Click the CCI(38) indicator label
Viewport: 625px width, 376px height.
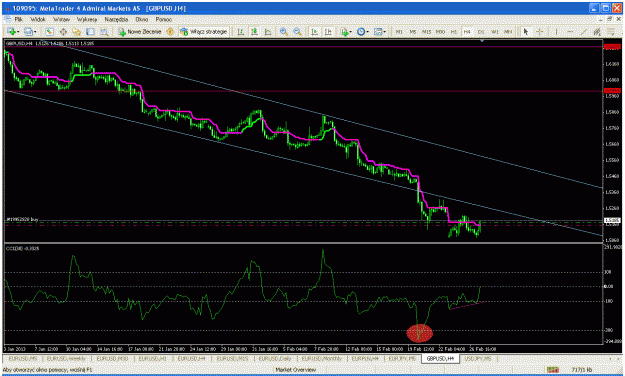23,248
